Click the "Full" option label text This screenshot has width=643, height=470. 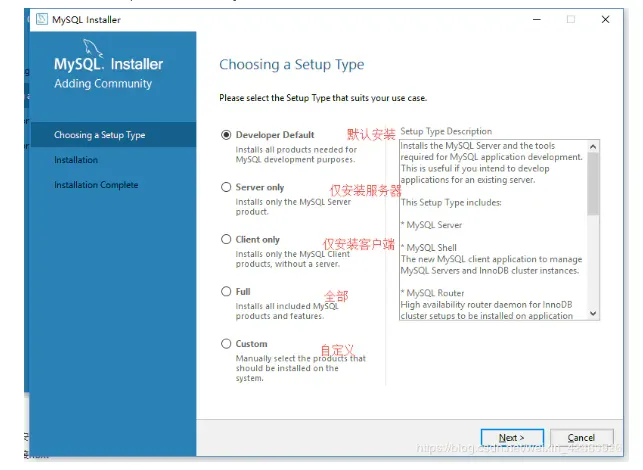(243, 292)
